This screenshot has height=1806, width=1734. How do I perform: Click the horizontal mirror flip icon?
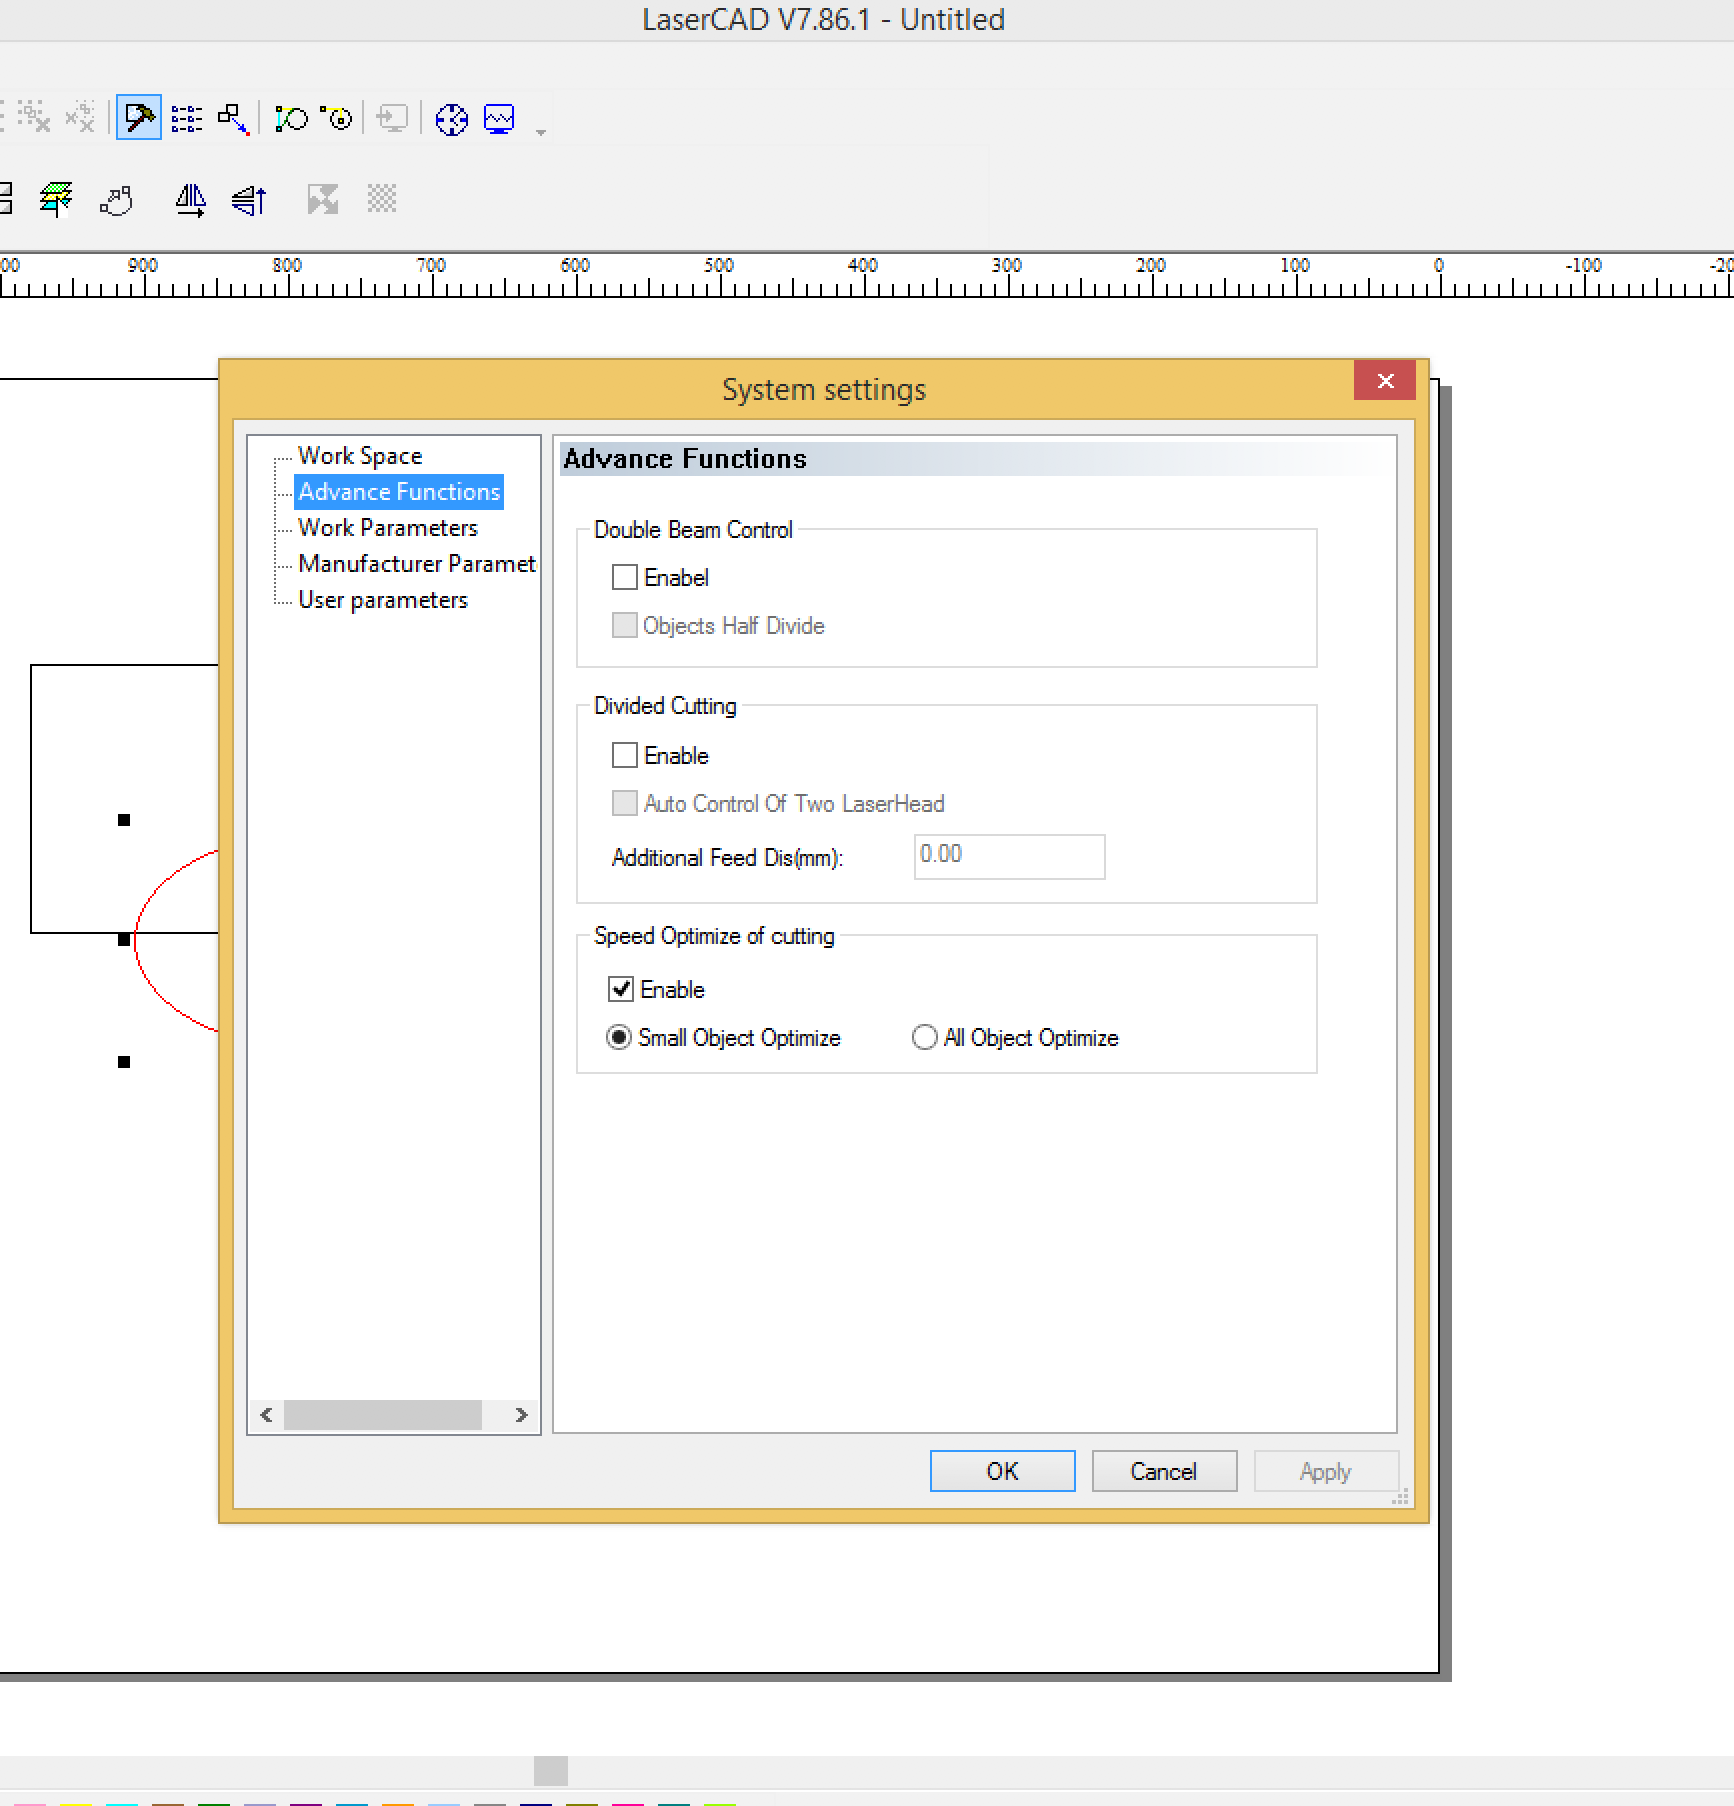[190, 200]
